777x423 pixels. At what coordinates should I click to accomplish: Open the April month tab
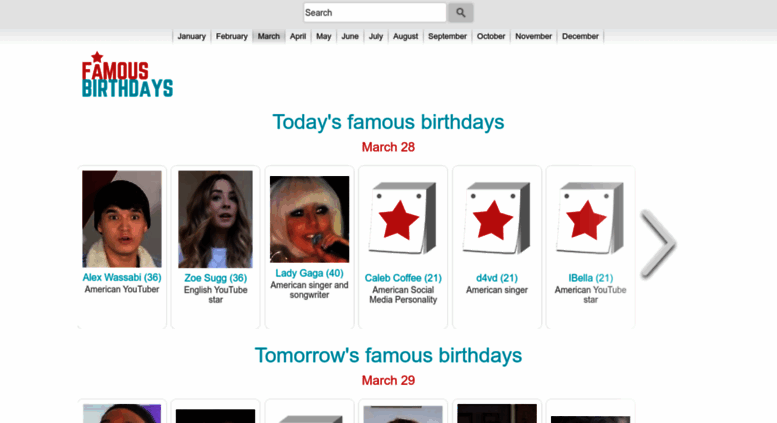click(x=298, y=36)
